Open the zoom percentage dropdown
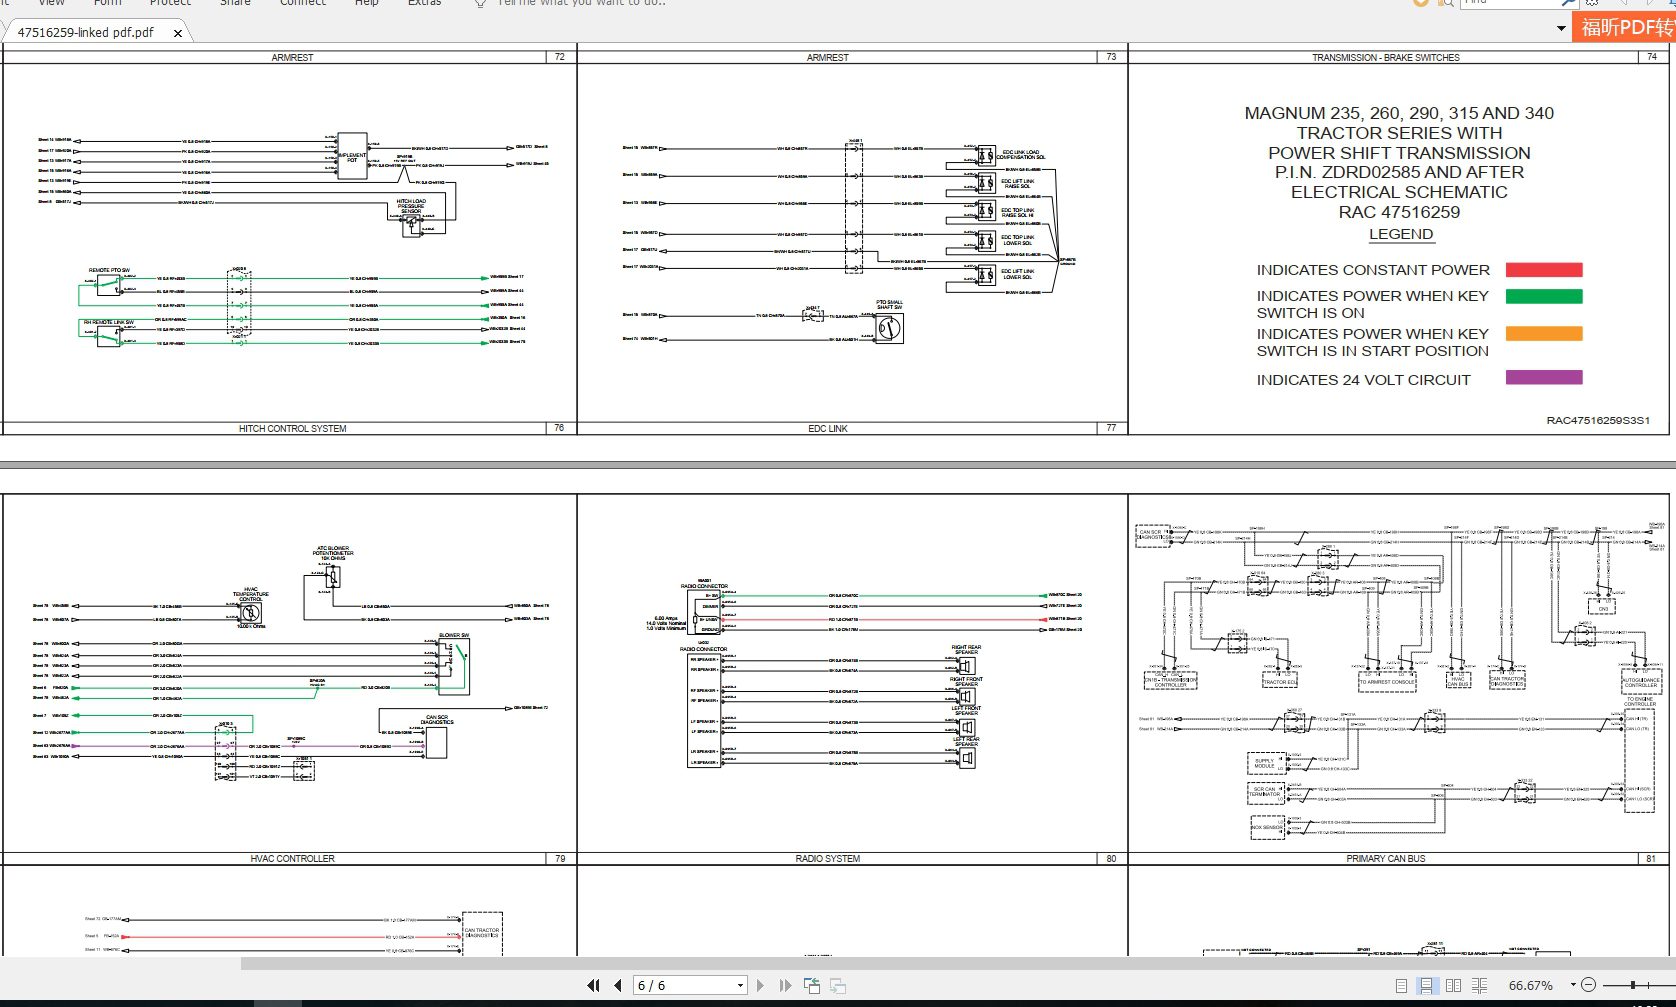1676x1007 pixels. click(x=1572, y=985)
